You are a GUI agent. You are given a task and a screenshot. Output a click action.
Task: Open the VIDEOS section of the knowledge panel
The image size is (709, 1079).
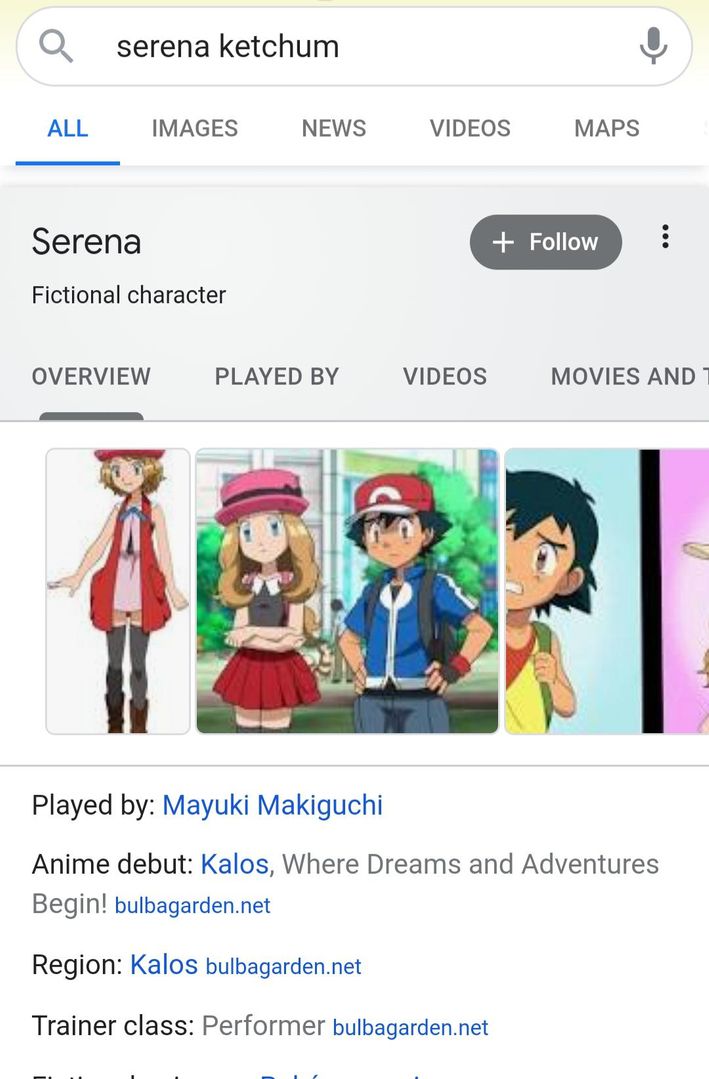[x=445, y=377]
